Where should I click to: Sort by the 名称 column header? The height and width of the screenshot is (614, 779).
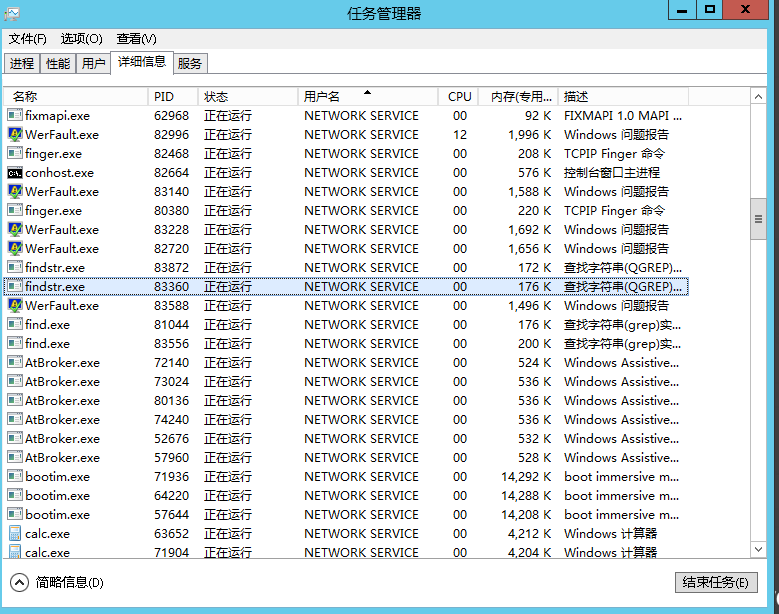coord(76,96)
